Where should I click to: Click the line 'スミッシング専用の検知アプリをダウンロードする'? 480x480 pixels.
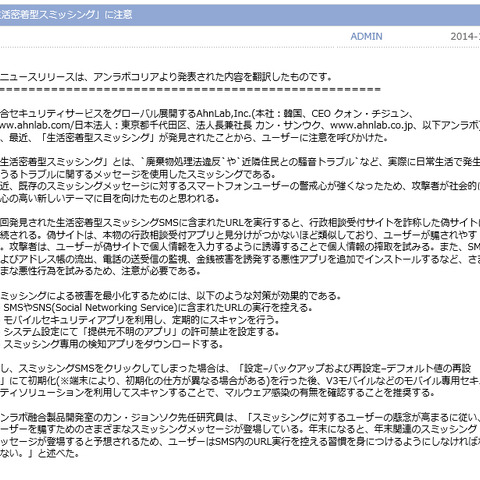[x=113, y=344]
